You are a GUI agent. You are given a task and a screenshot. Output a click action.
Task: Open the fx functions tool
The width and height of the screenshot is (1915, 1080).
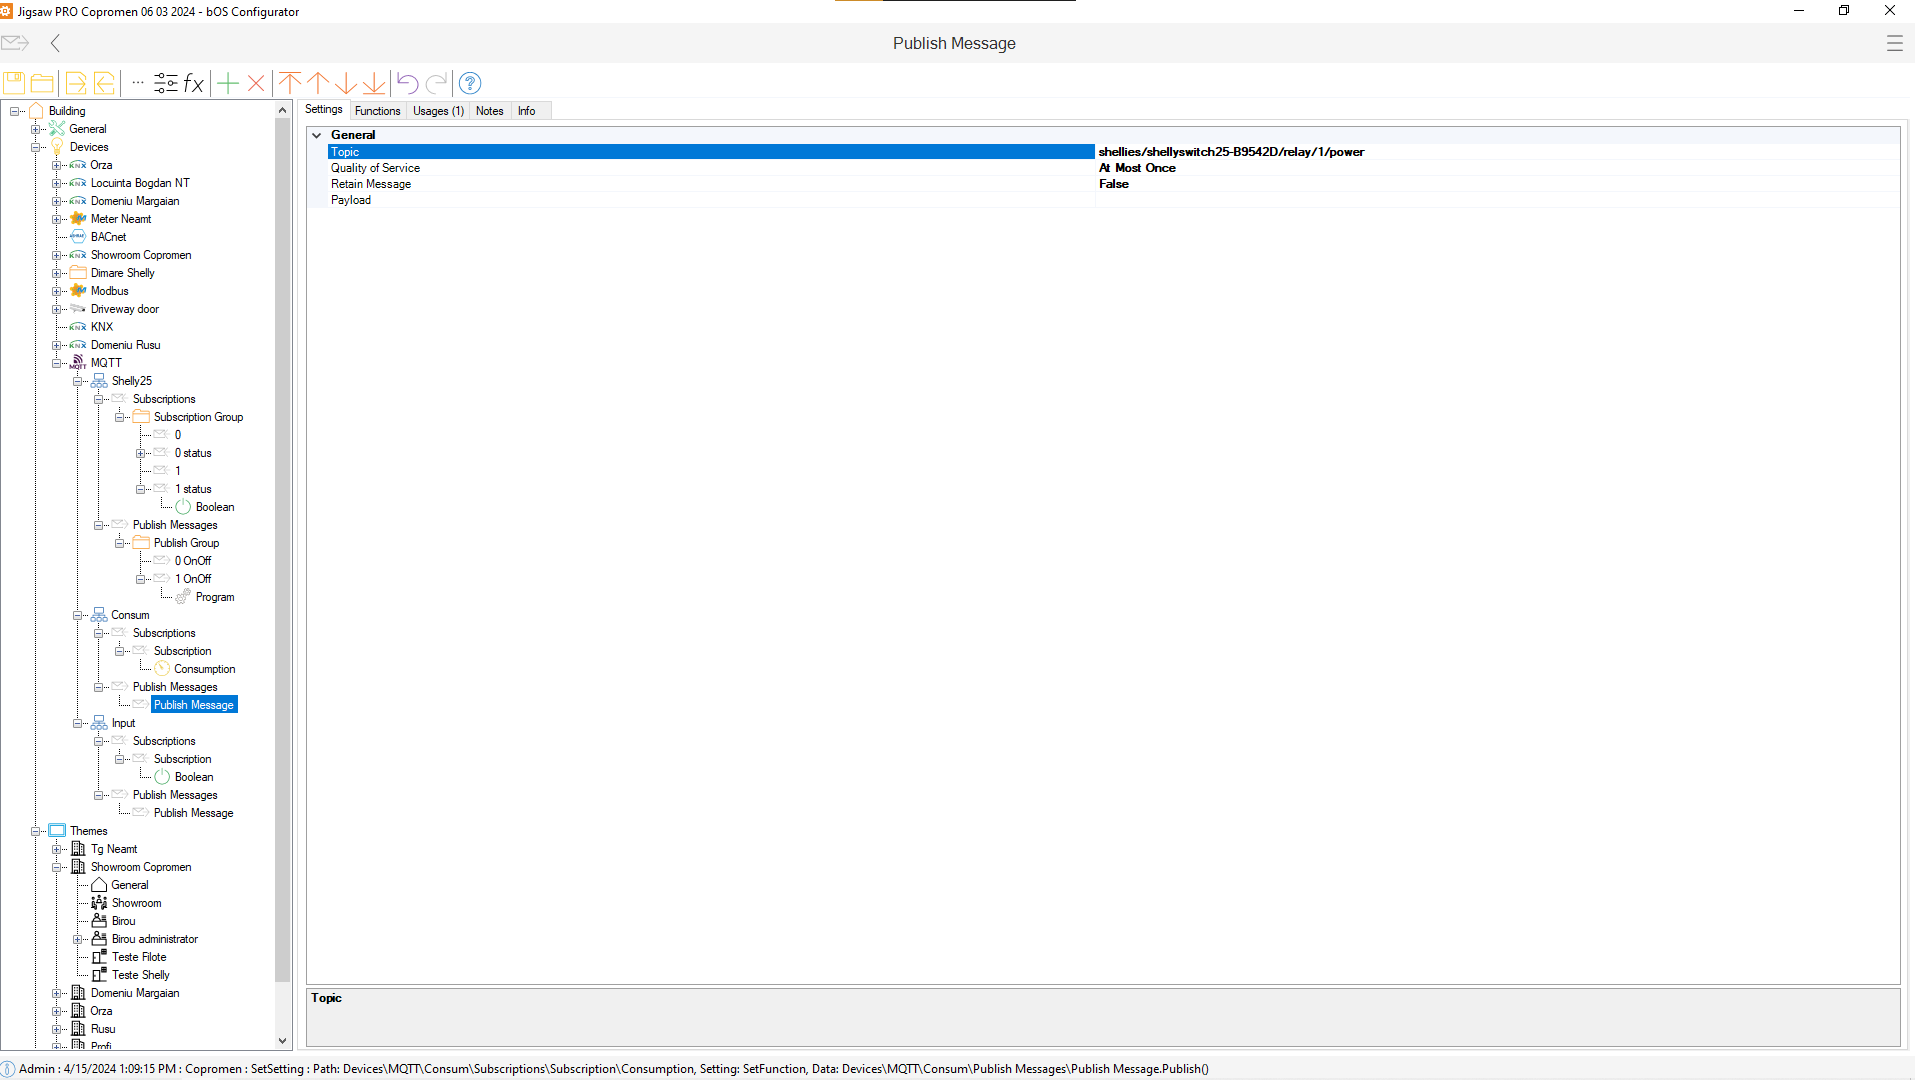pyautogui.click(x=194, y=83)
